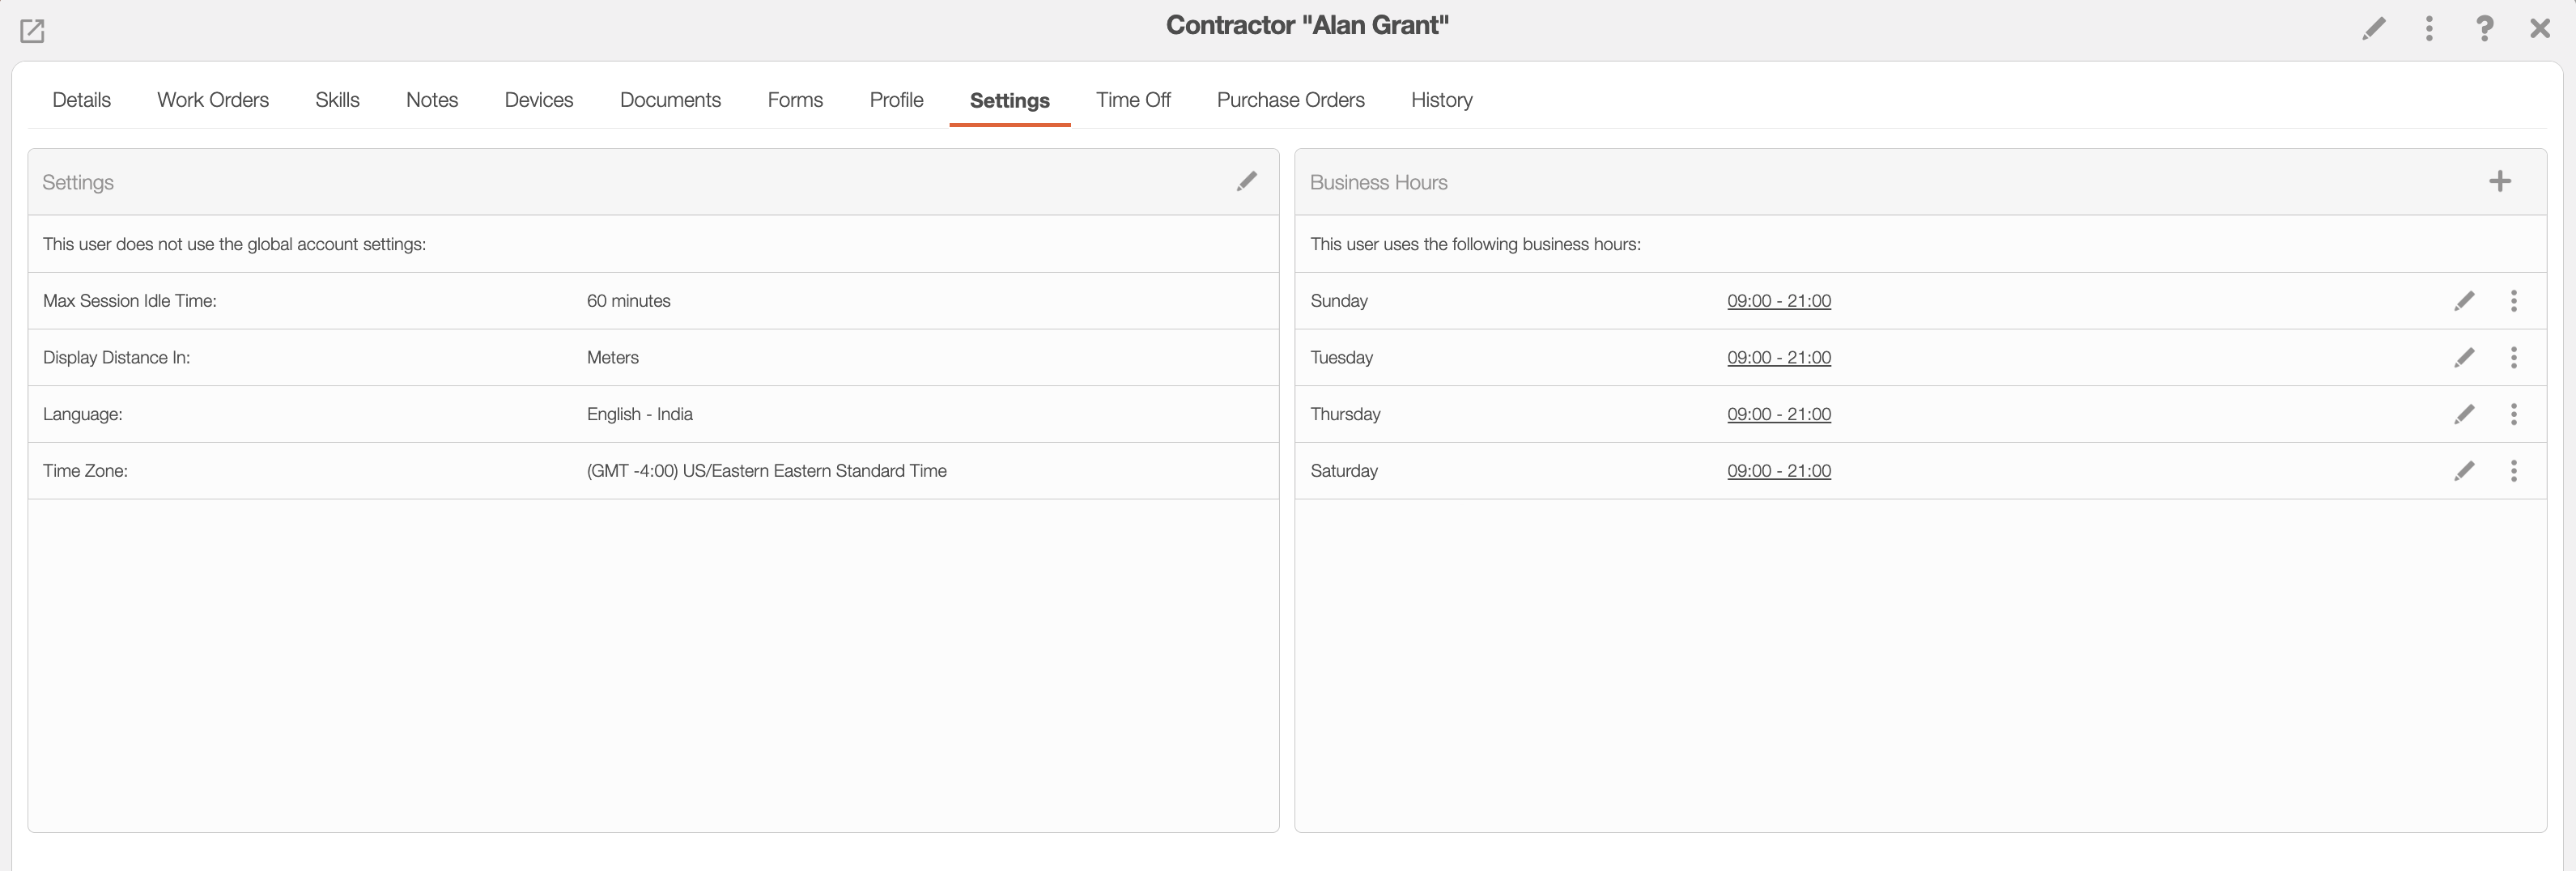Click the header pencil to edit the contractor
Screen dimensions: 2576x871
[2374, 28]
